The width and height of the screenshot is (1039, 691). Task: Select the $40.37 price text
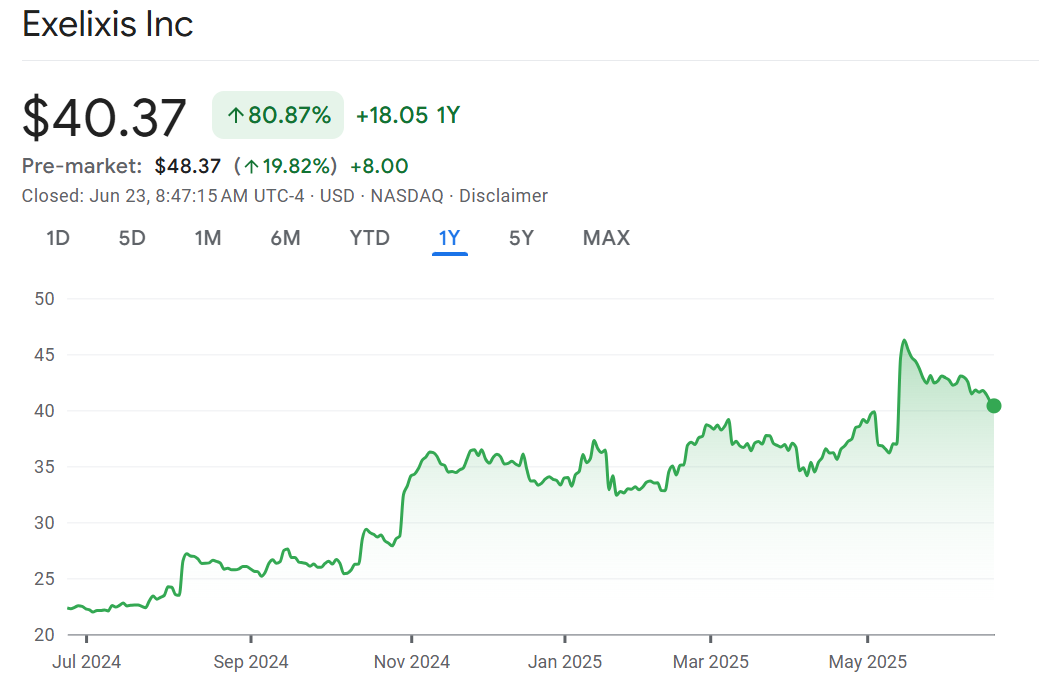click(104, 118)
